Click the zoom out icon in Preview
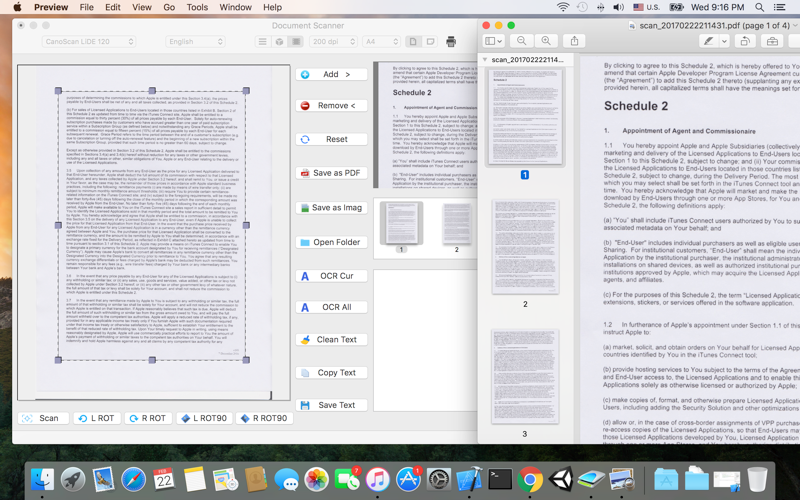800x500 pixels. [x=521, y=41]
